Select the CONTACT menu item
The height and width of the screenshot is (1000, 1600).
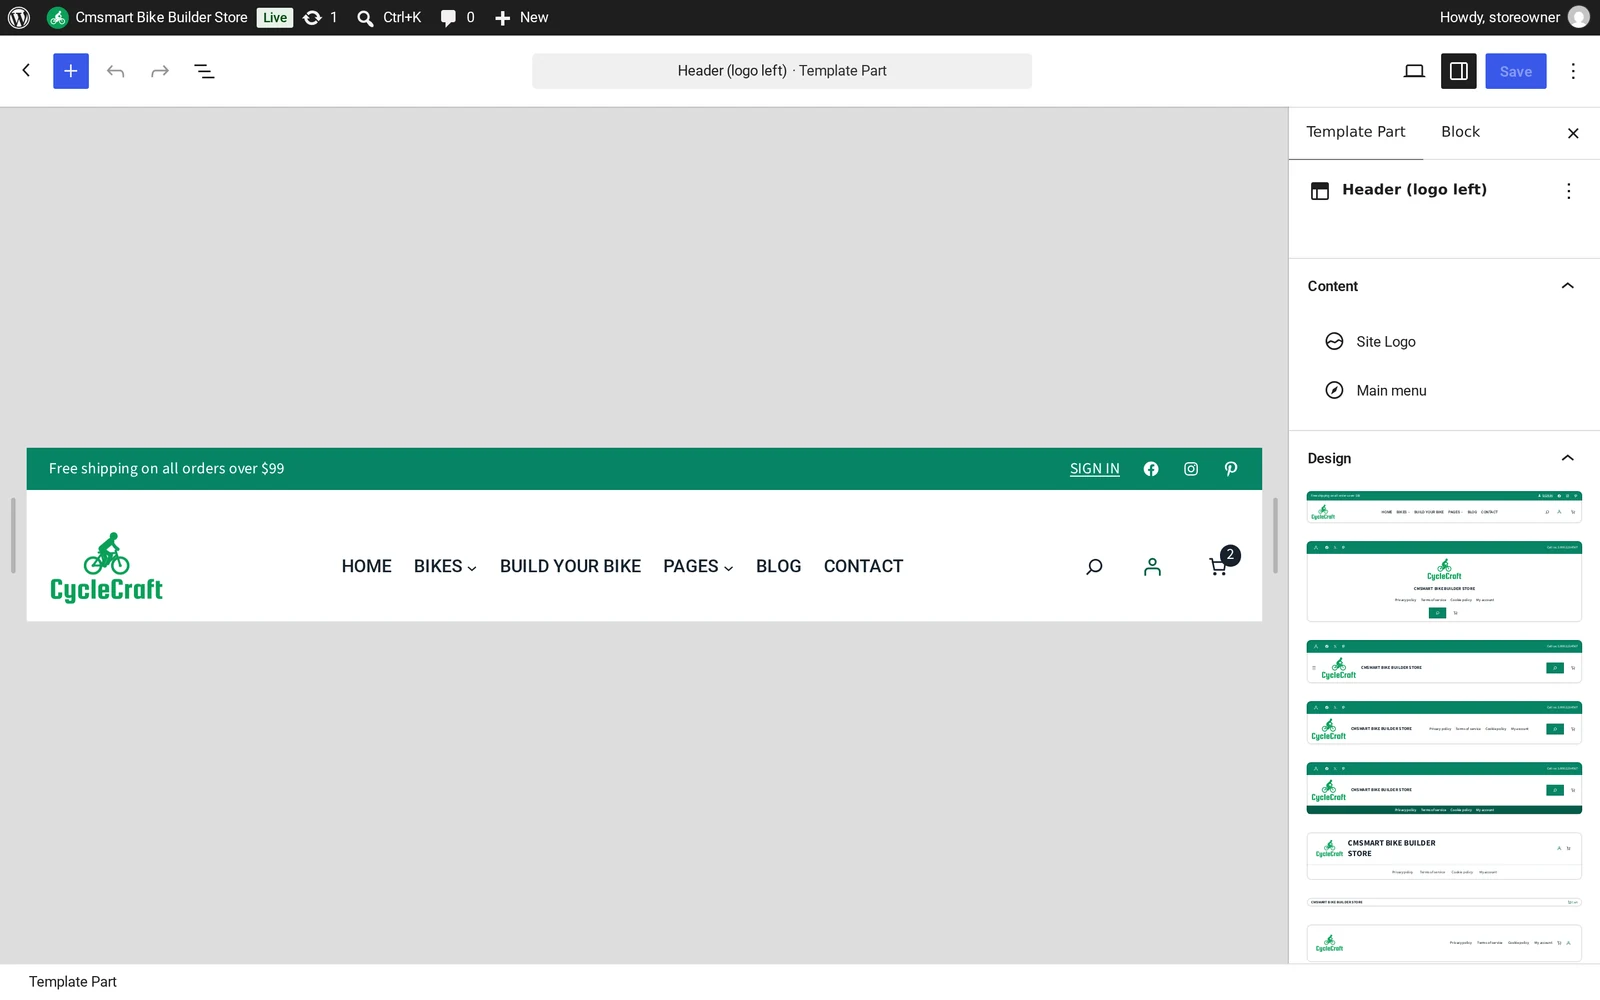coord(863,567)
